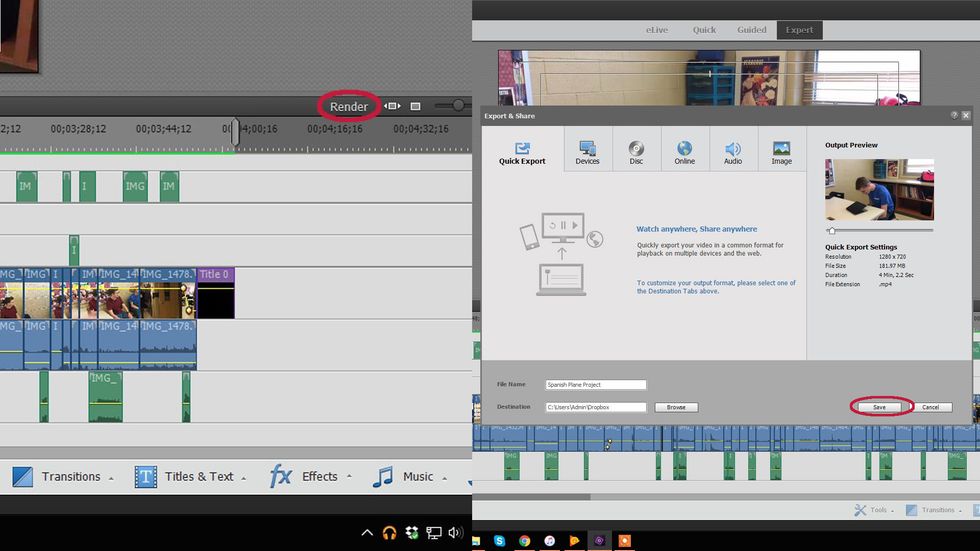
Task: Choose the Audio export tab
Action: click(x=733, y=152)
